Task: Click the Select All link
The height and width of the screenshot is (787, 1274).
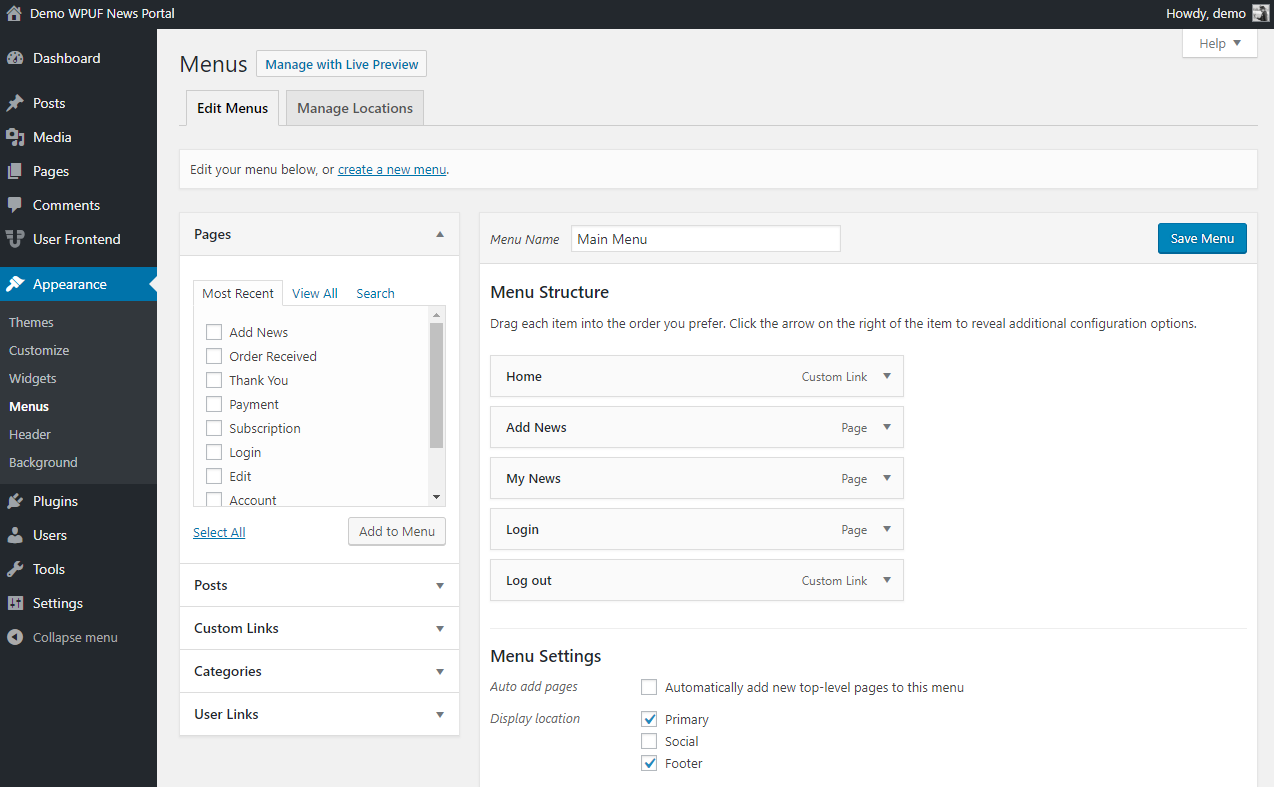Action: (219, 532)
